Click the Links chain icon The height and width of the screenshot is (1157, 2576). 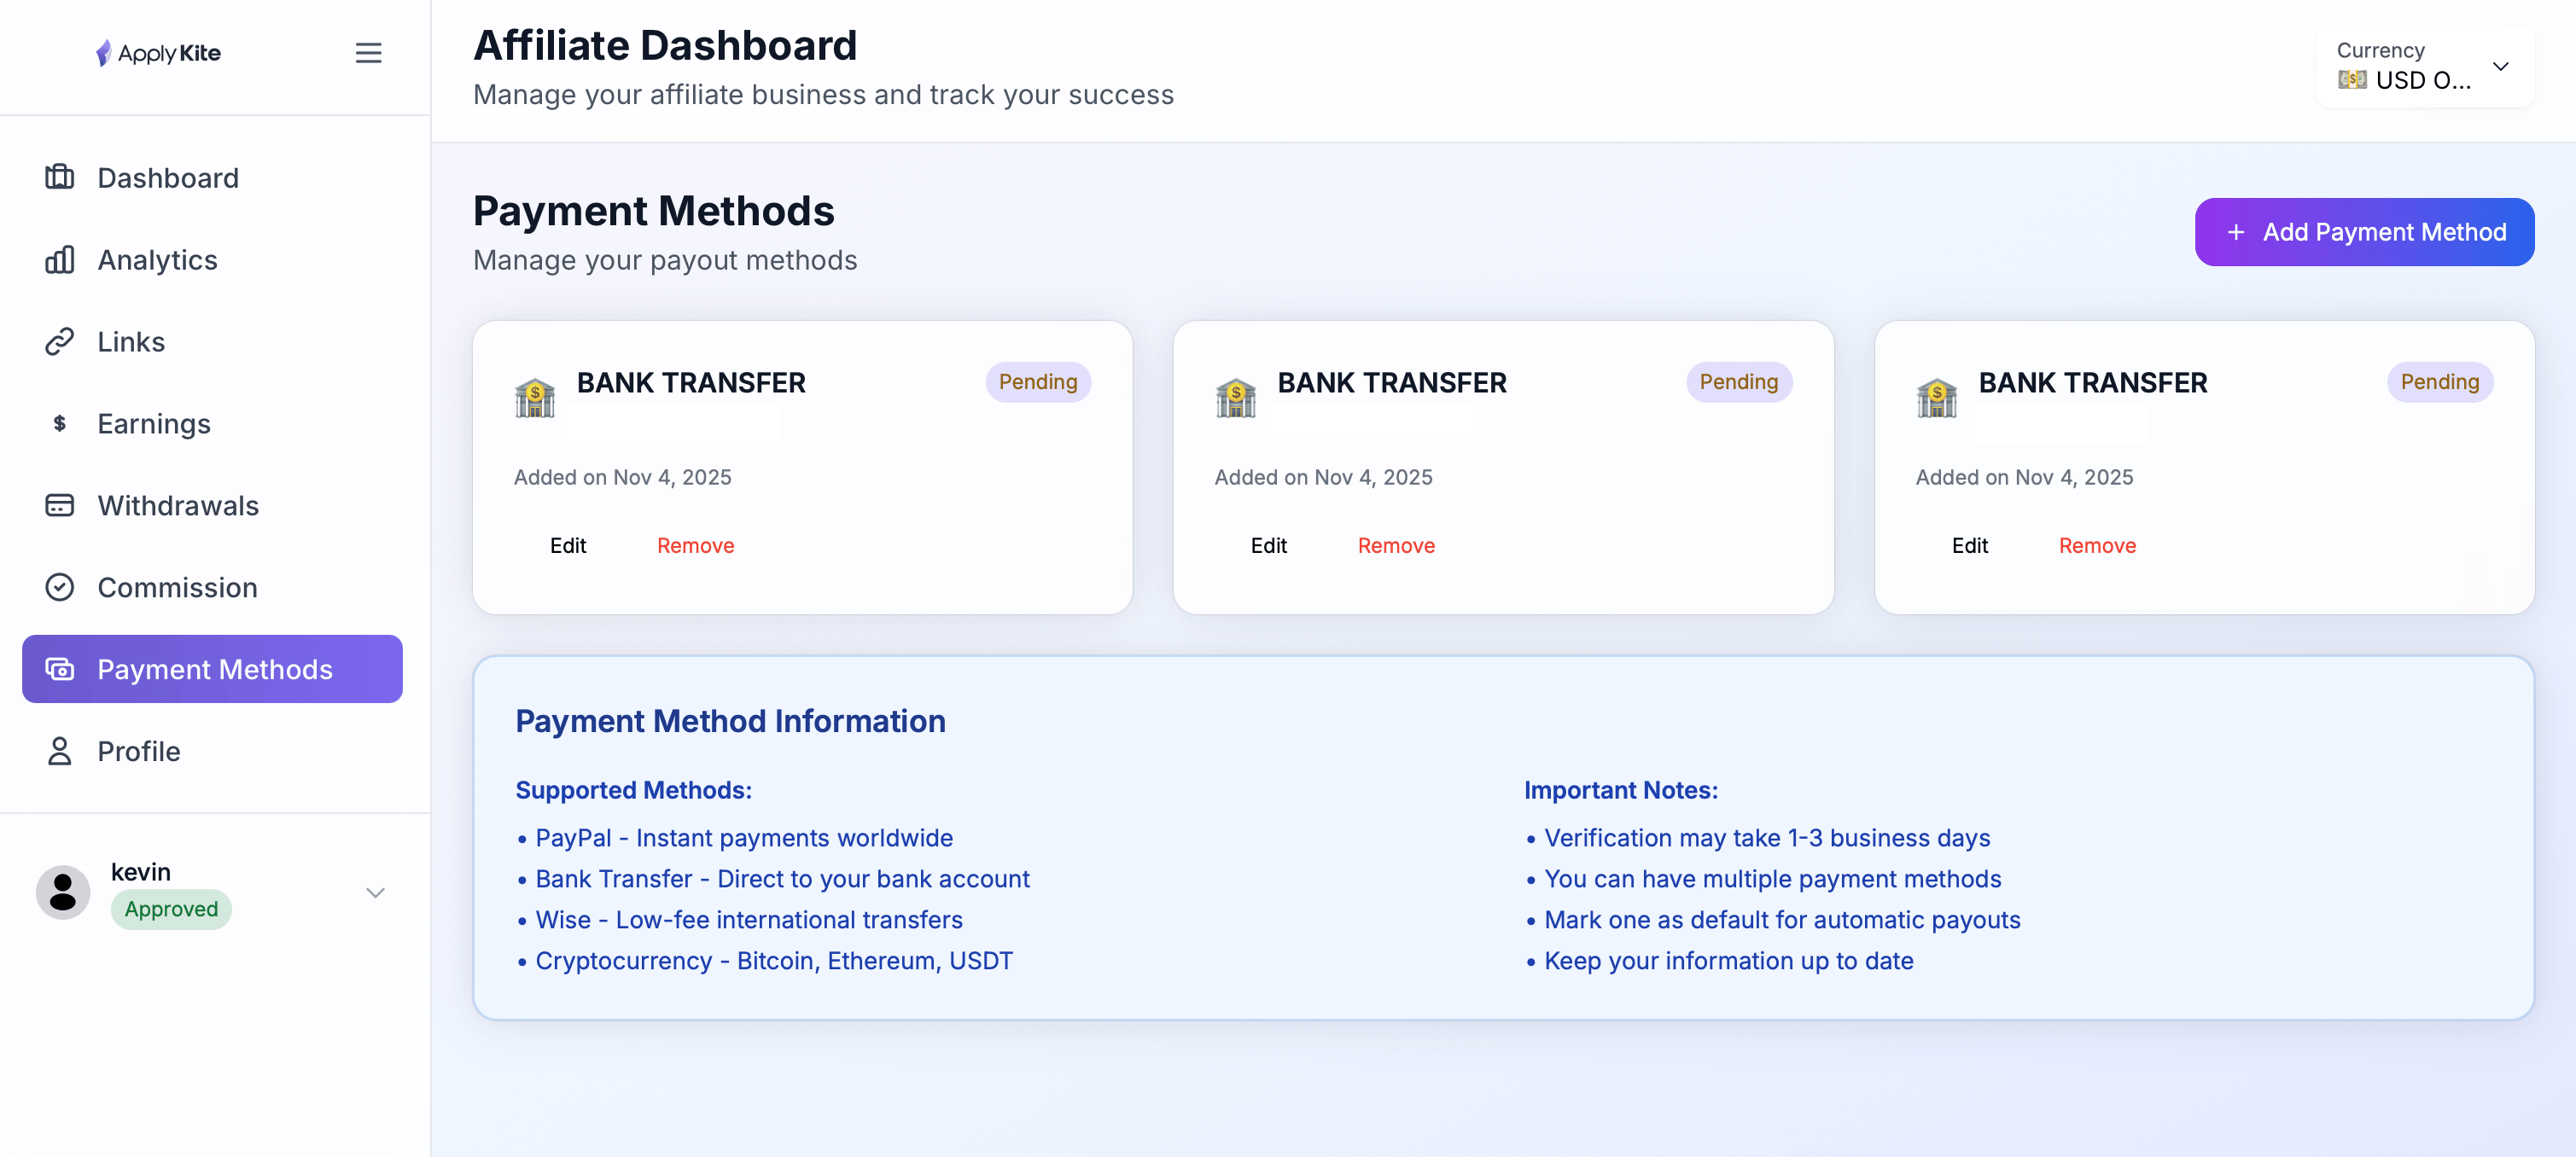60,342
